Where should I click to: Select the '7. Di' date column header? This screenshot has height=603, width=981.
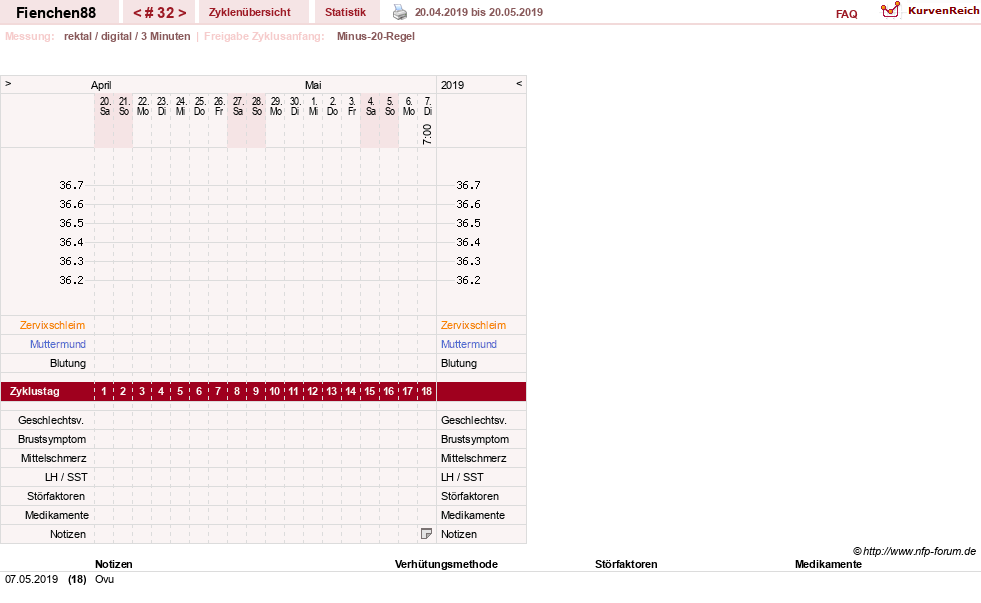(427, 106)
